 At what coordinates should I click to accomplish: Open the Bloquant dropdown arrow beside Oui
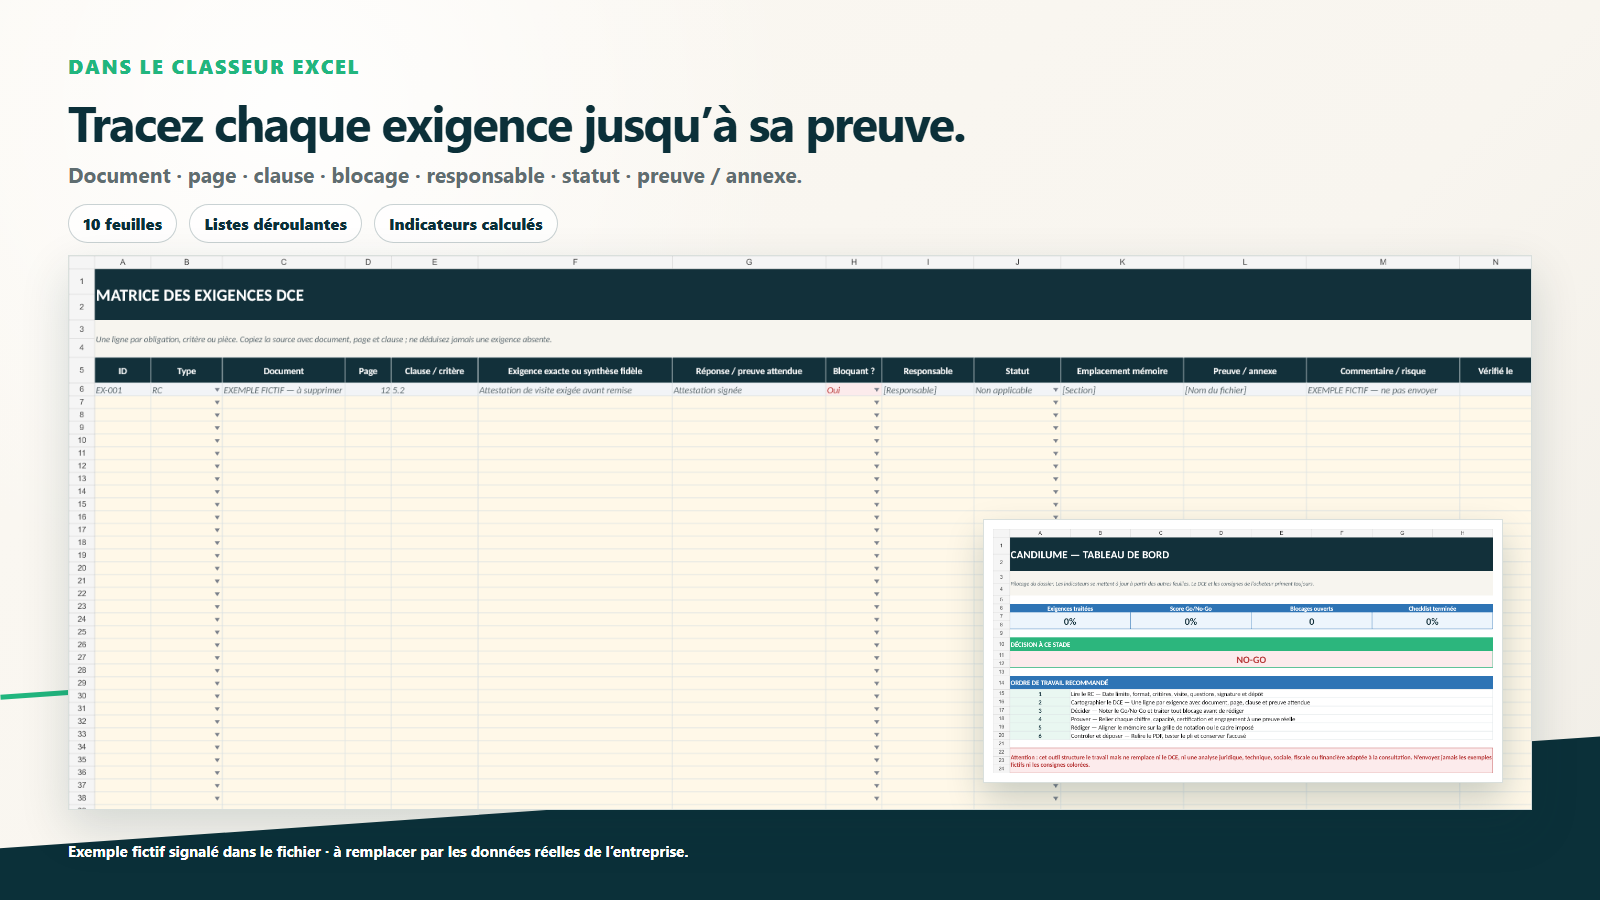(x=877, y=390)
